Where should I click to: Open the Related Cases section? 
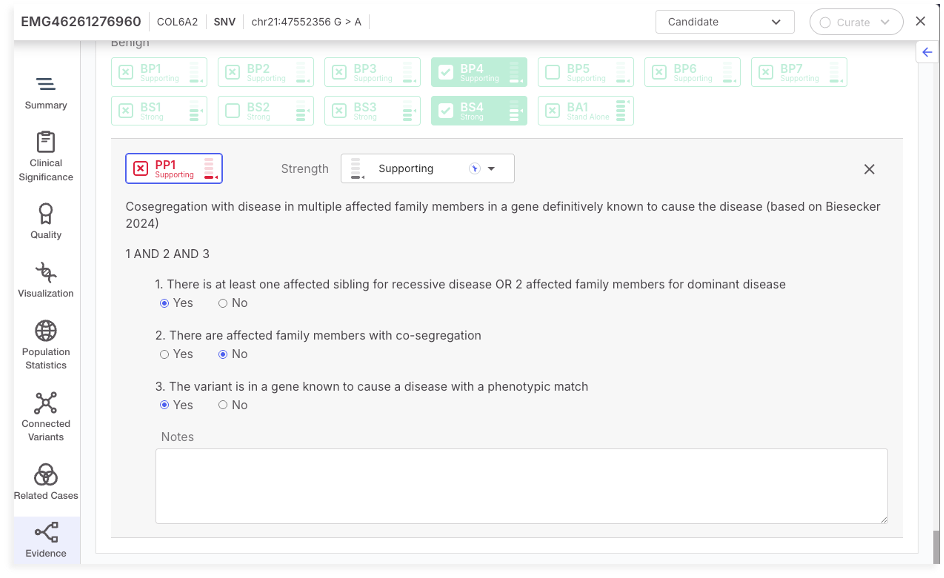46,481
